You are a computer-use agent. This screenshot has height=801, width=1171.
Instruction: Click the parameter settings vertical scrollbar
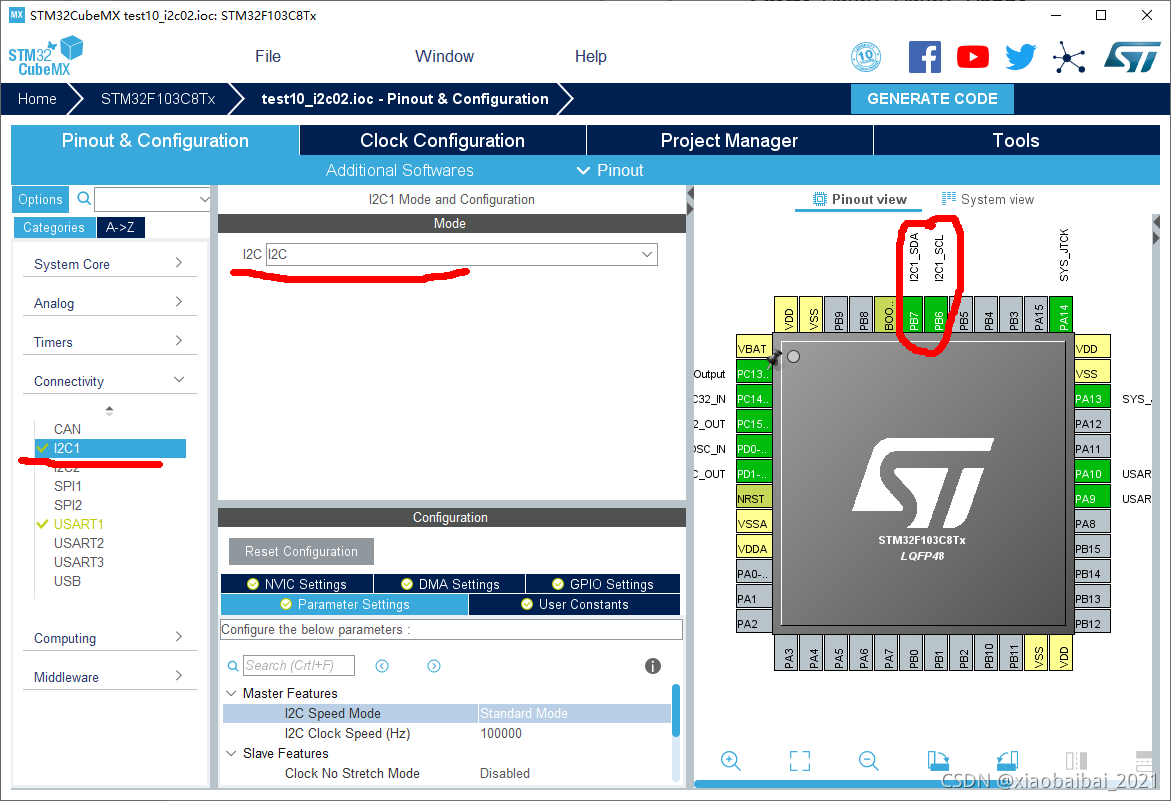pyautogui.click(x=676, y=711)
